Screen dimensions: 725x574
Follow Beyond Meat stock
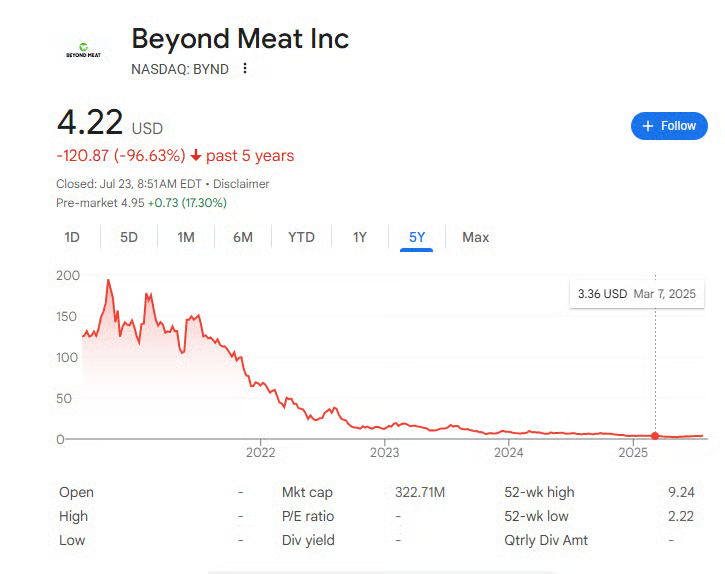[x=669, y=126]
